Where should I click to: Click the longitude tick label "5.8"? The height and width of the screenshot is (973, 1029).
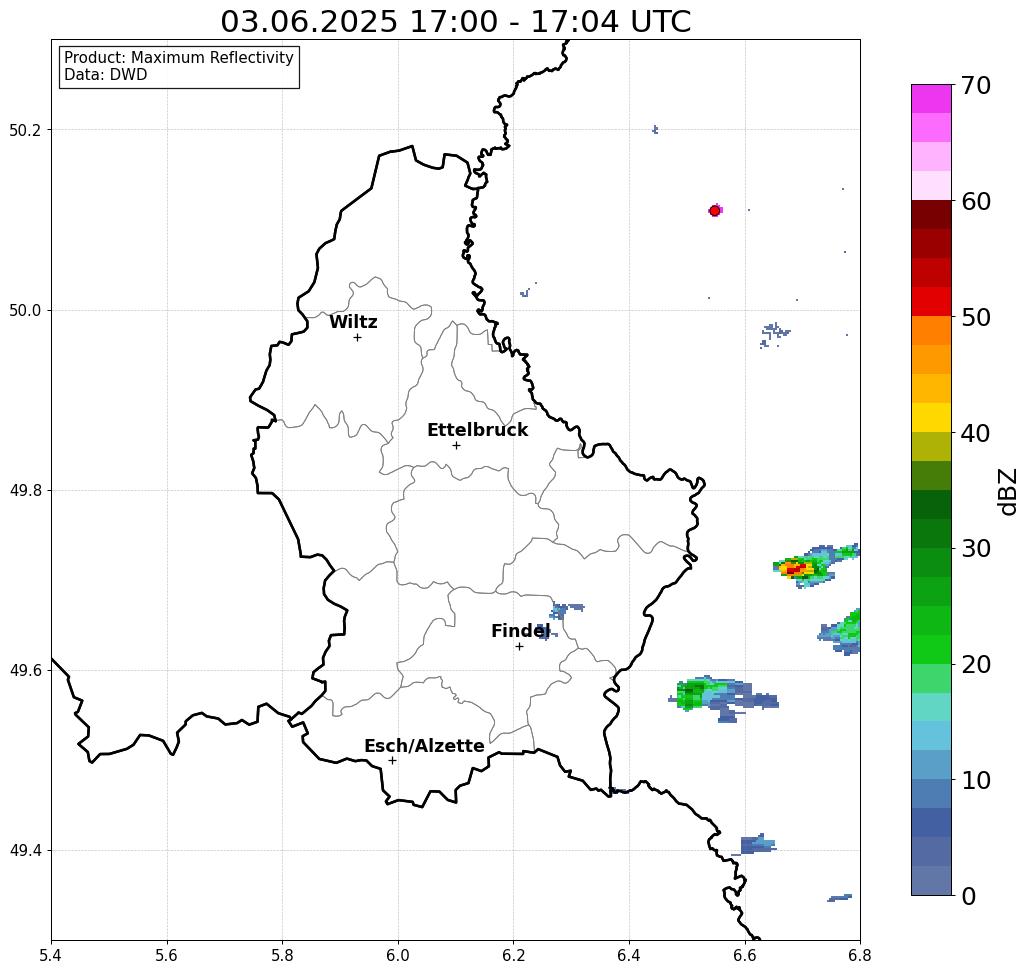tap(282, 955)
